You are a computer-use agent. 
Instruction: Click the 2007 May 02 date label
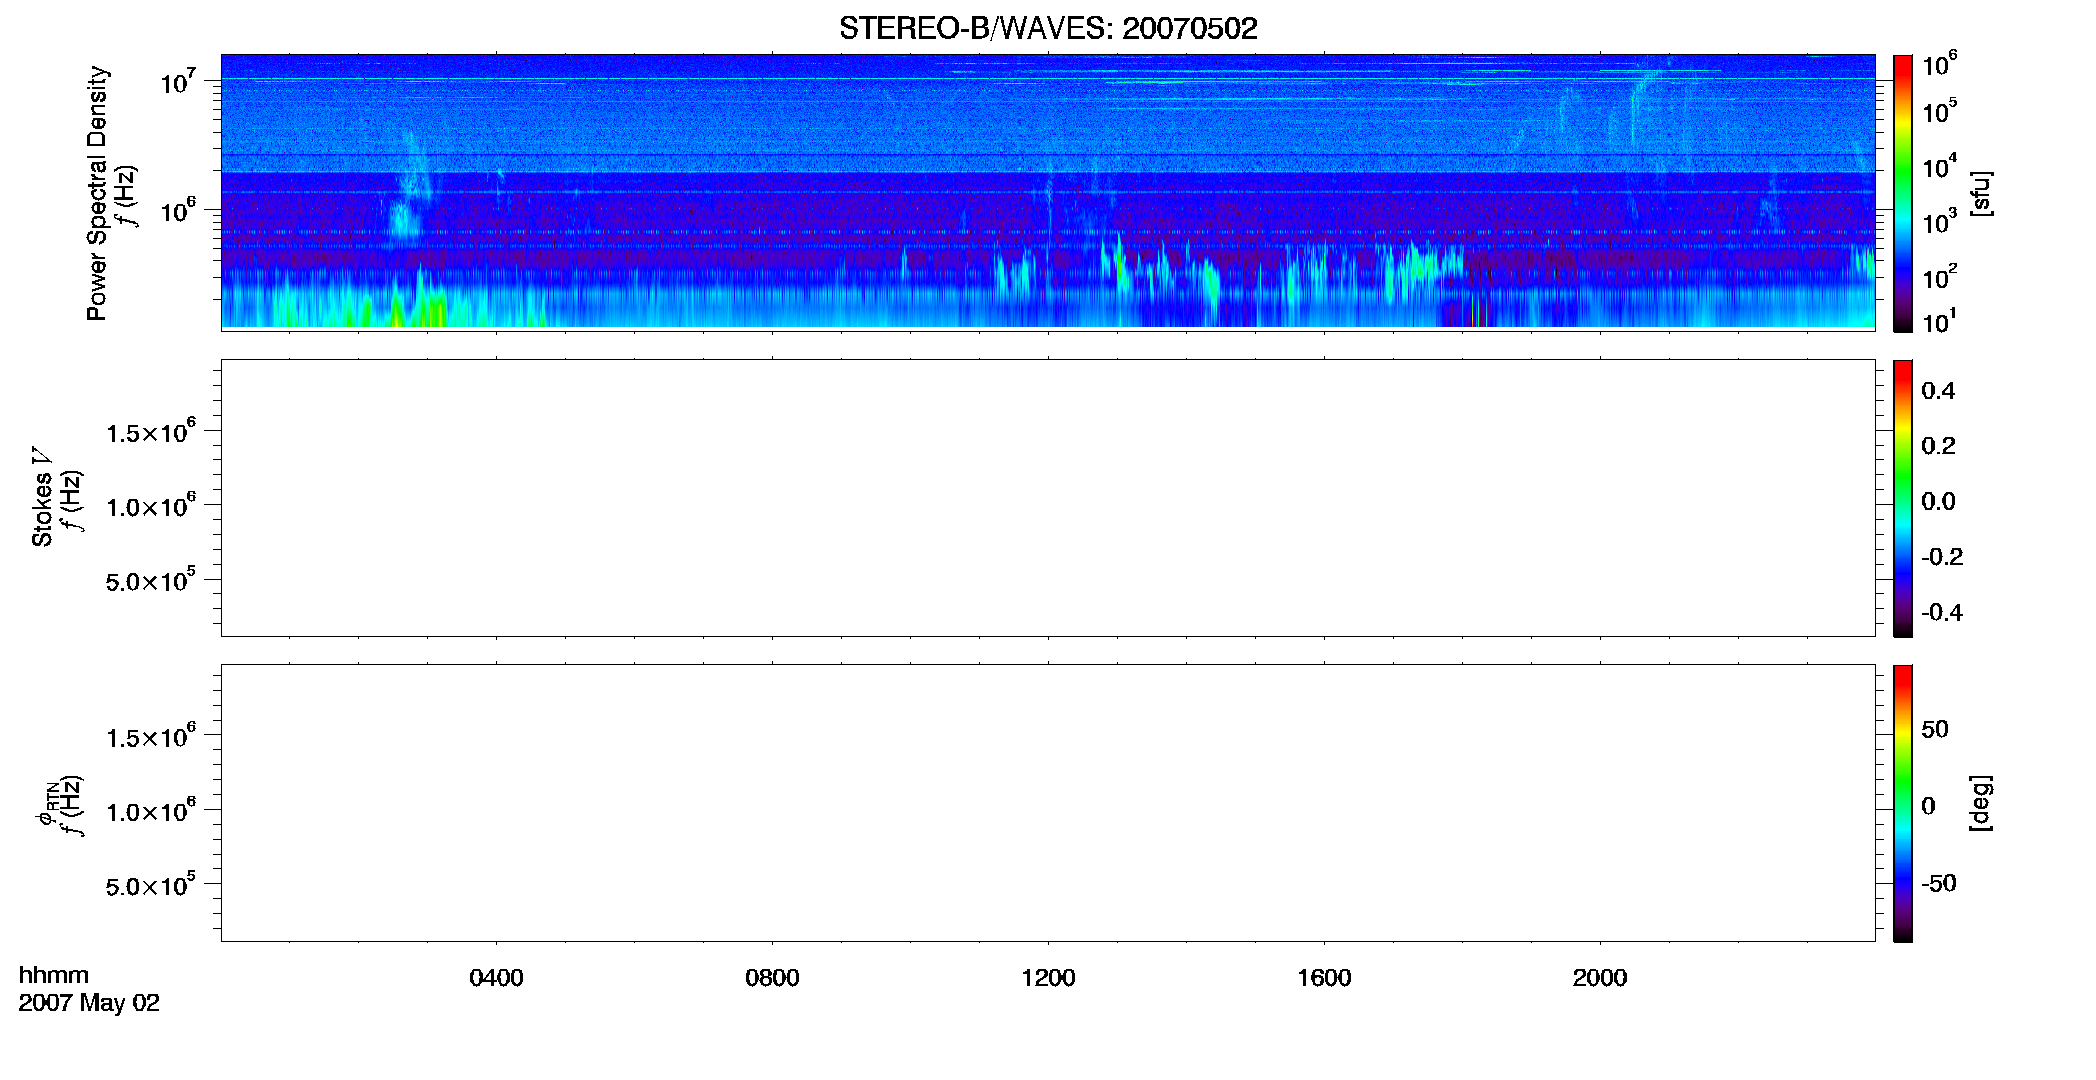[89, 1003]
